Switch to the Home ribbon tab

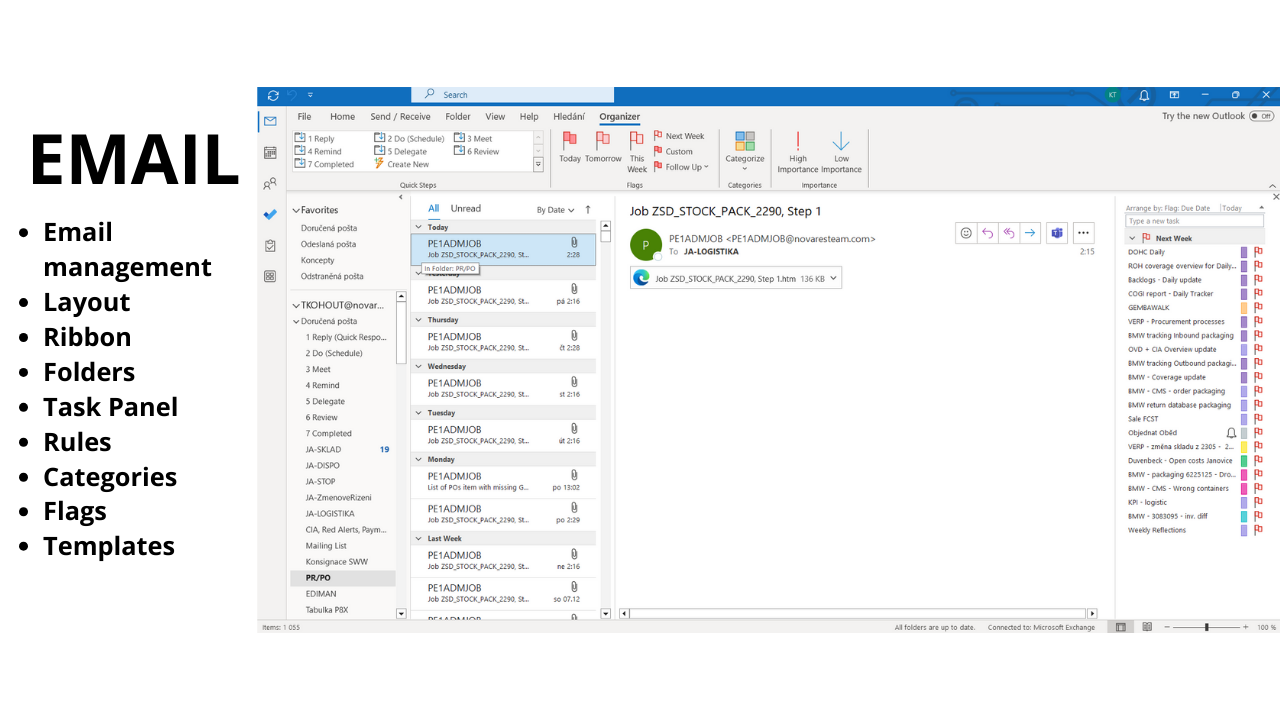(x=342, y=117)
